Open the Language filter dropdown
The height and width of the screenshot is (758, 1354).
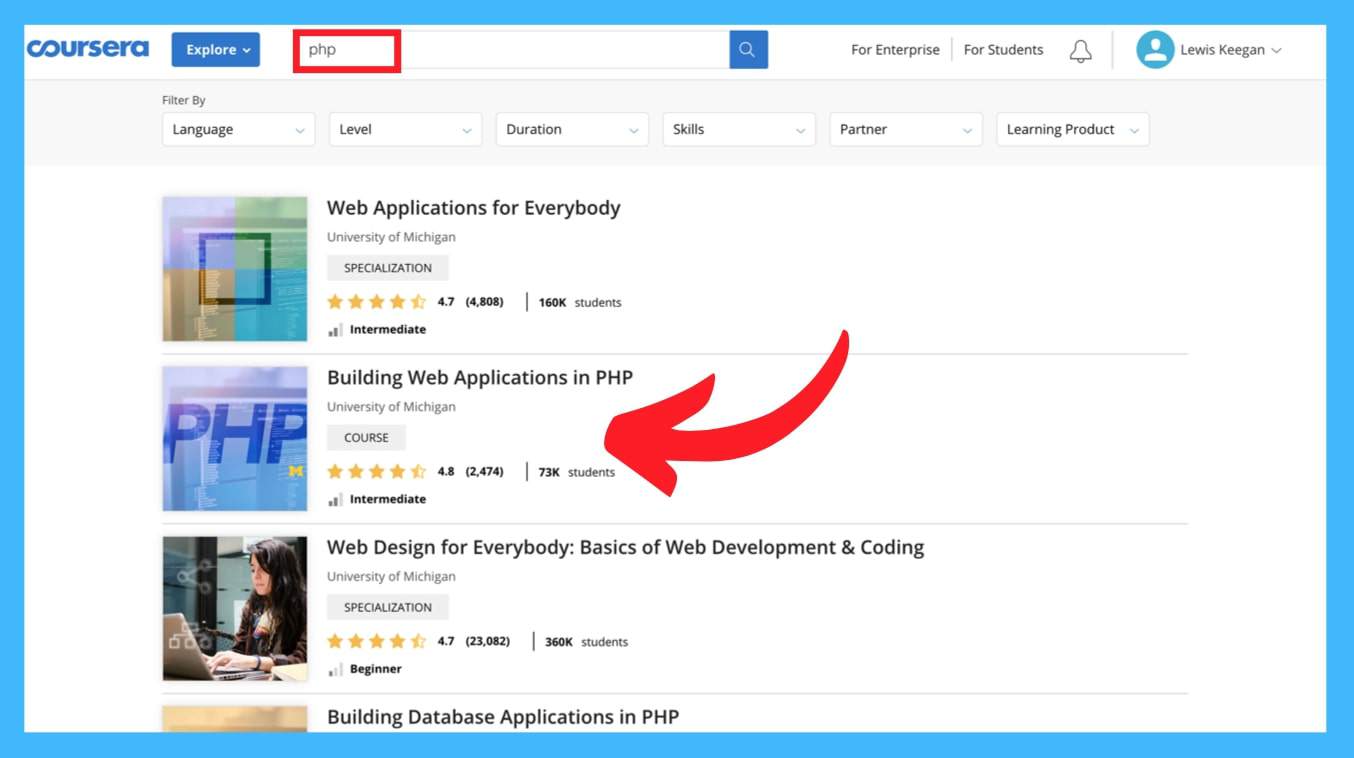click(238, 130)
